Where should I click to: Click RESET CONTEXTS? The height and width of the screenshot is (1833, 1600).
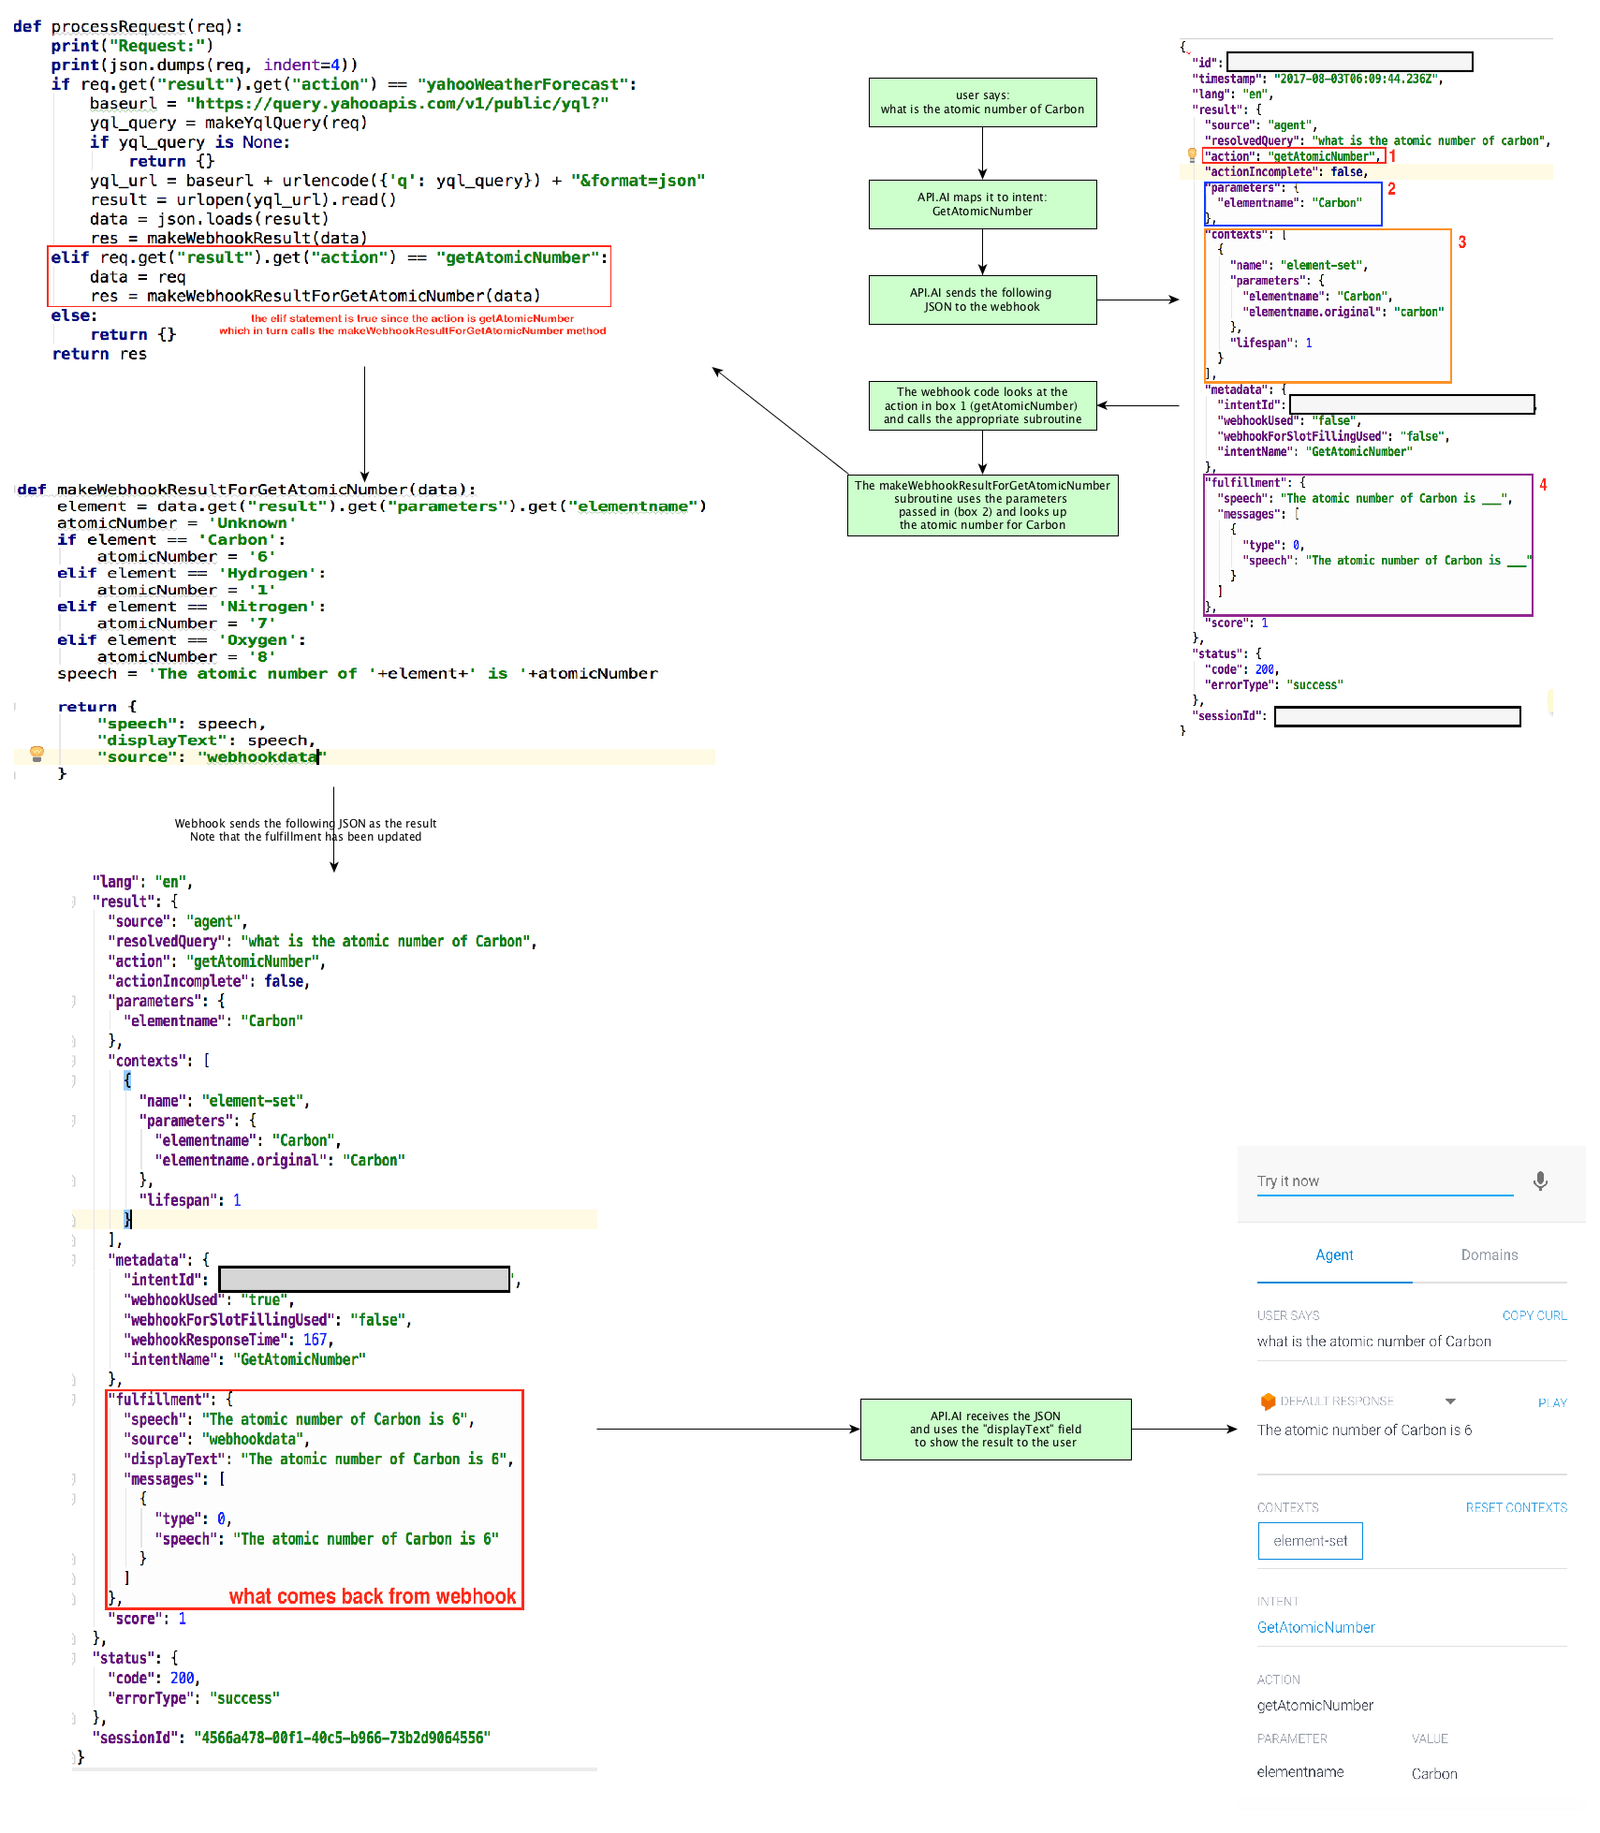pos(1516,1507)
